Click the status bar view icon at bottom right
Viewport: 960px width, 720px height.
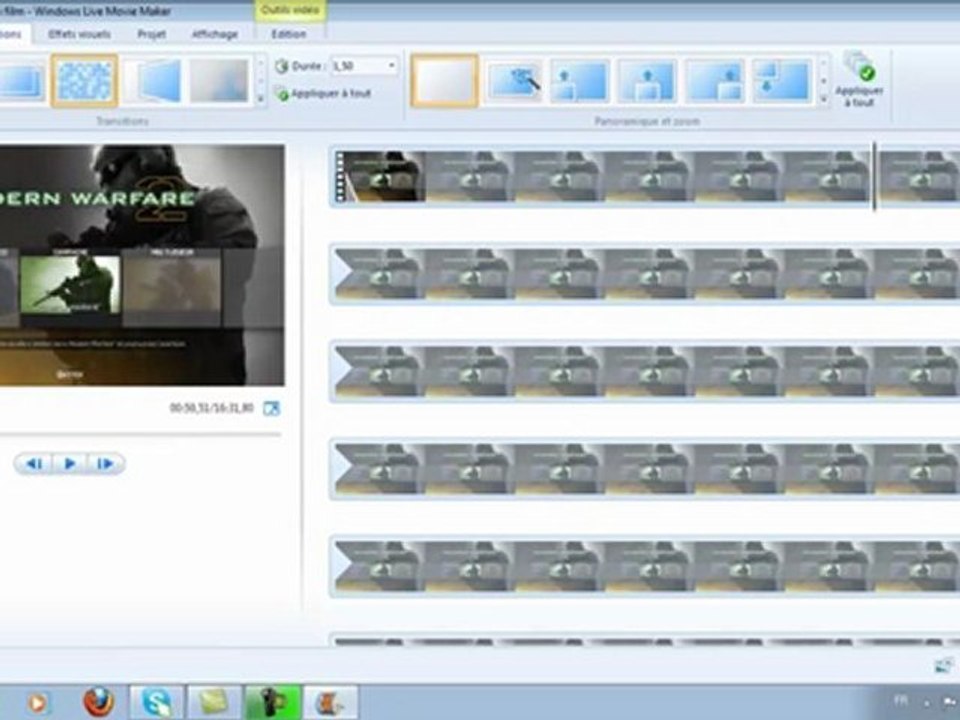pyautogui.click(x=943, y=665)
